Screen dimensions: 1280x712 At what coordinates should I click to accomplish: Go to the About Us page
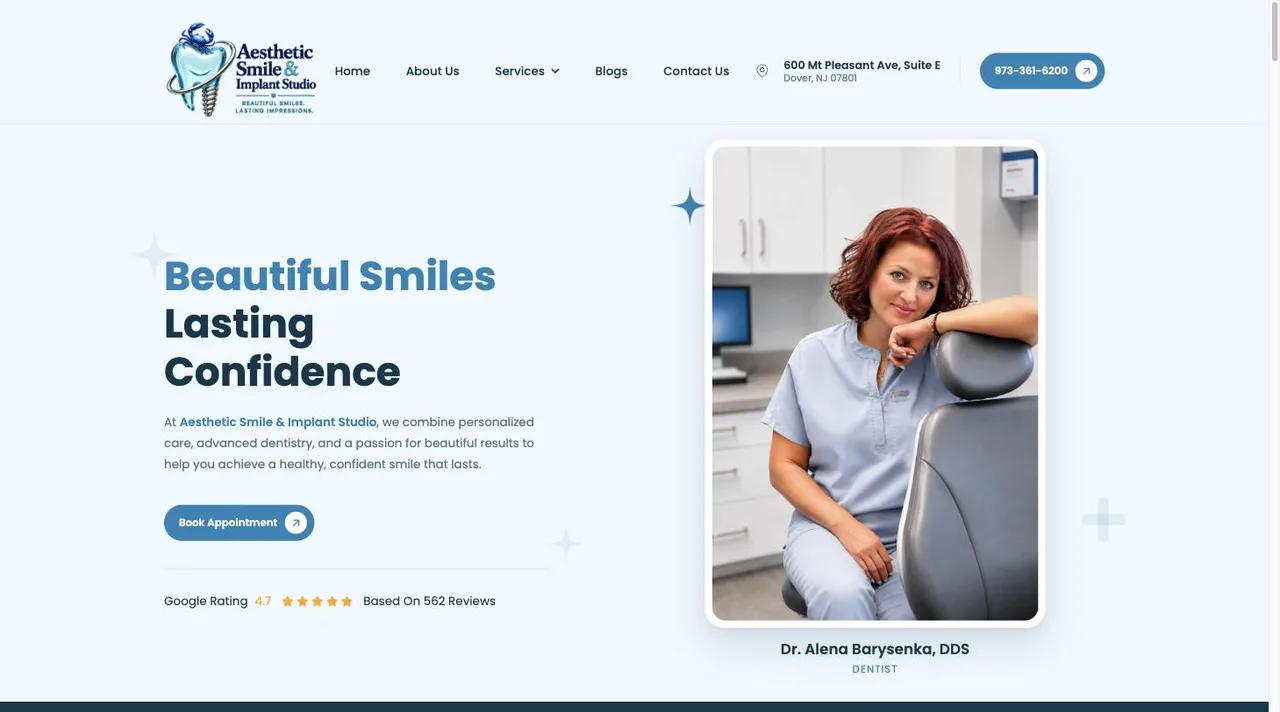tap(432, 71)
